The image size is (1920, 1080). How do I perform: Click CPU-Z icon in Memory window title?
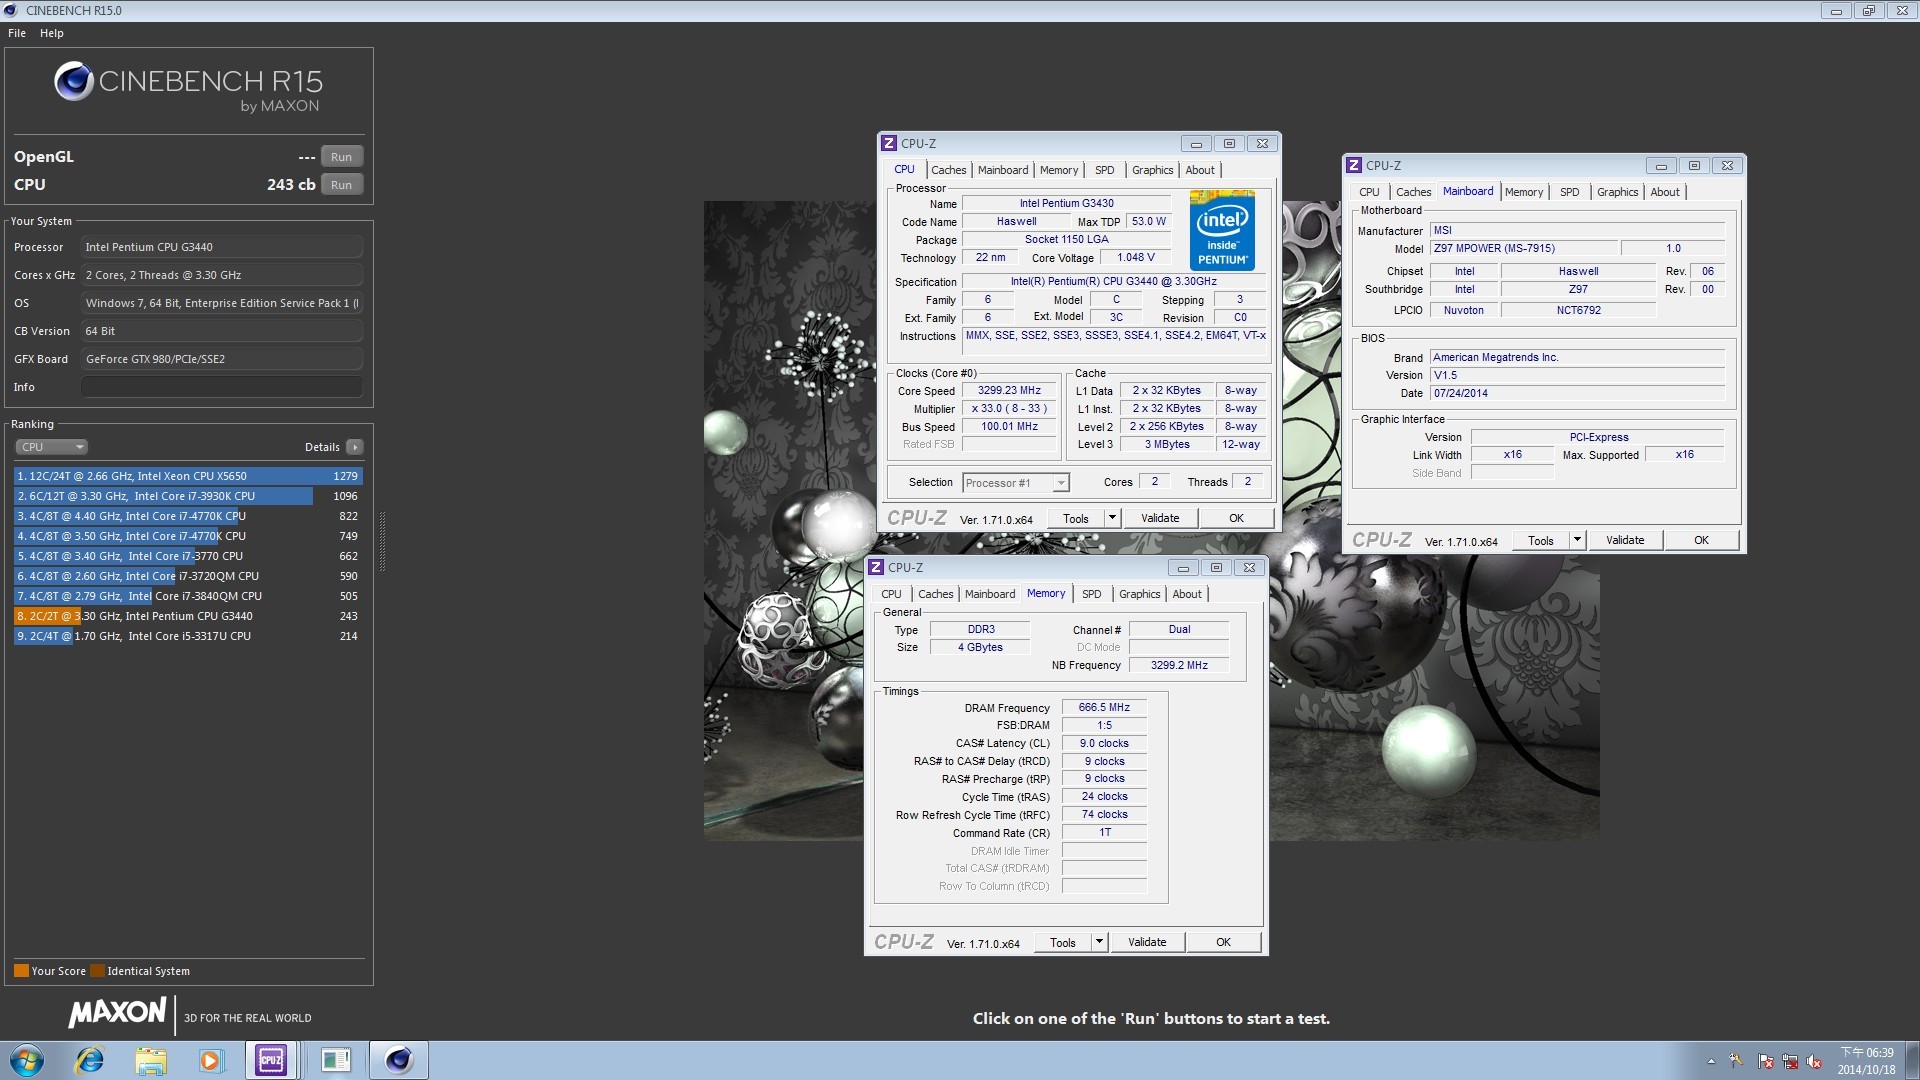point(875,567)
